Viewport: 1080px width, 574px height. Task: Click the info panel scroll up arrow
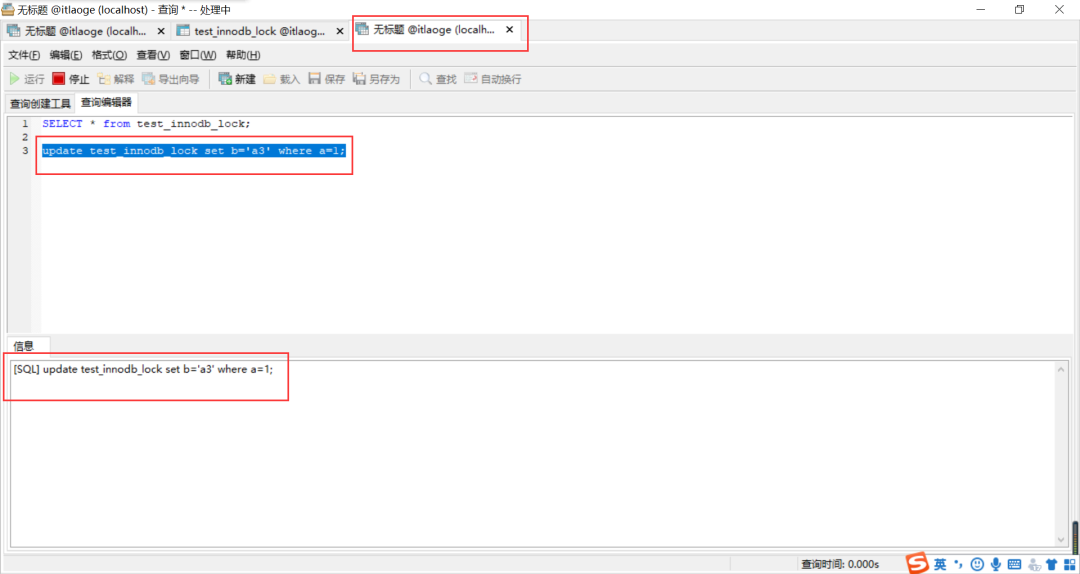tap(1061, 370)
